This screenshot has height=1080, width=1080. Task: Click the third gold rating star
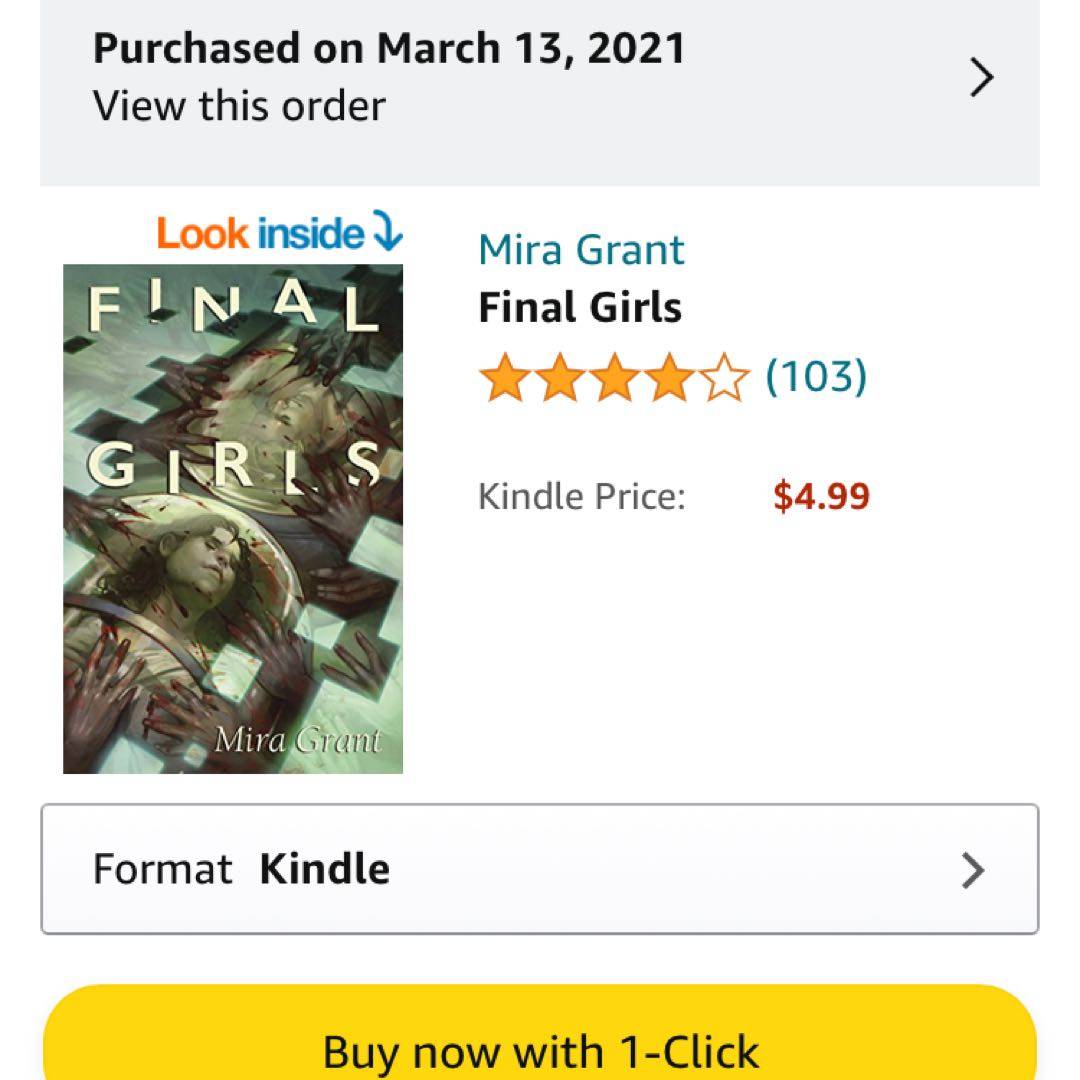(613, 380)
